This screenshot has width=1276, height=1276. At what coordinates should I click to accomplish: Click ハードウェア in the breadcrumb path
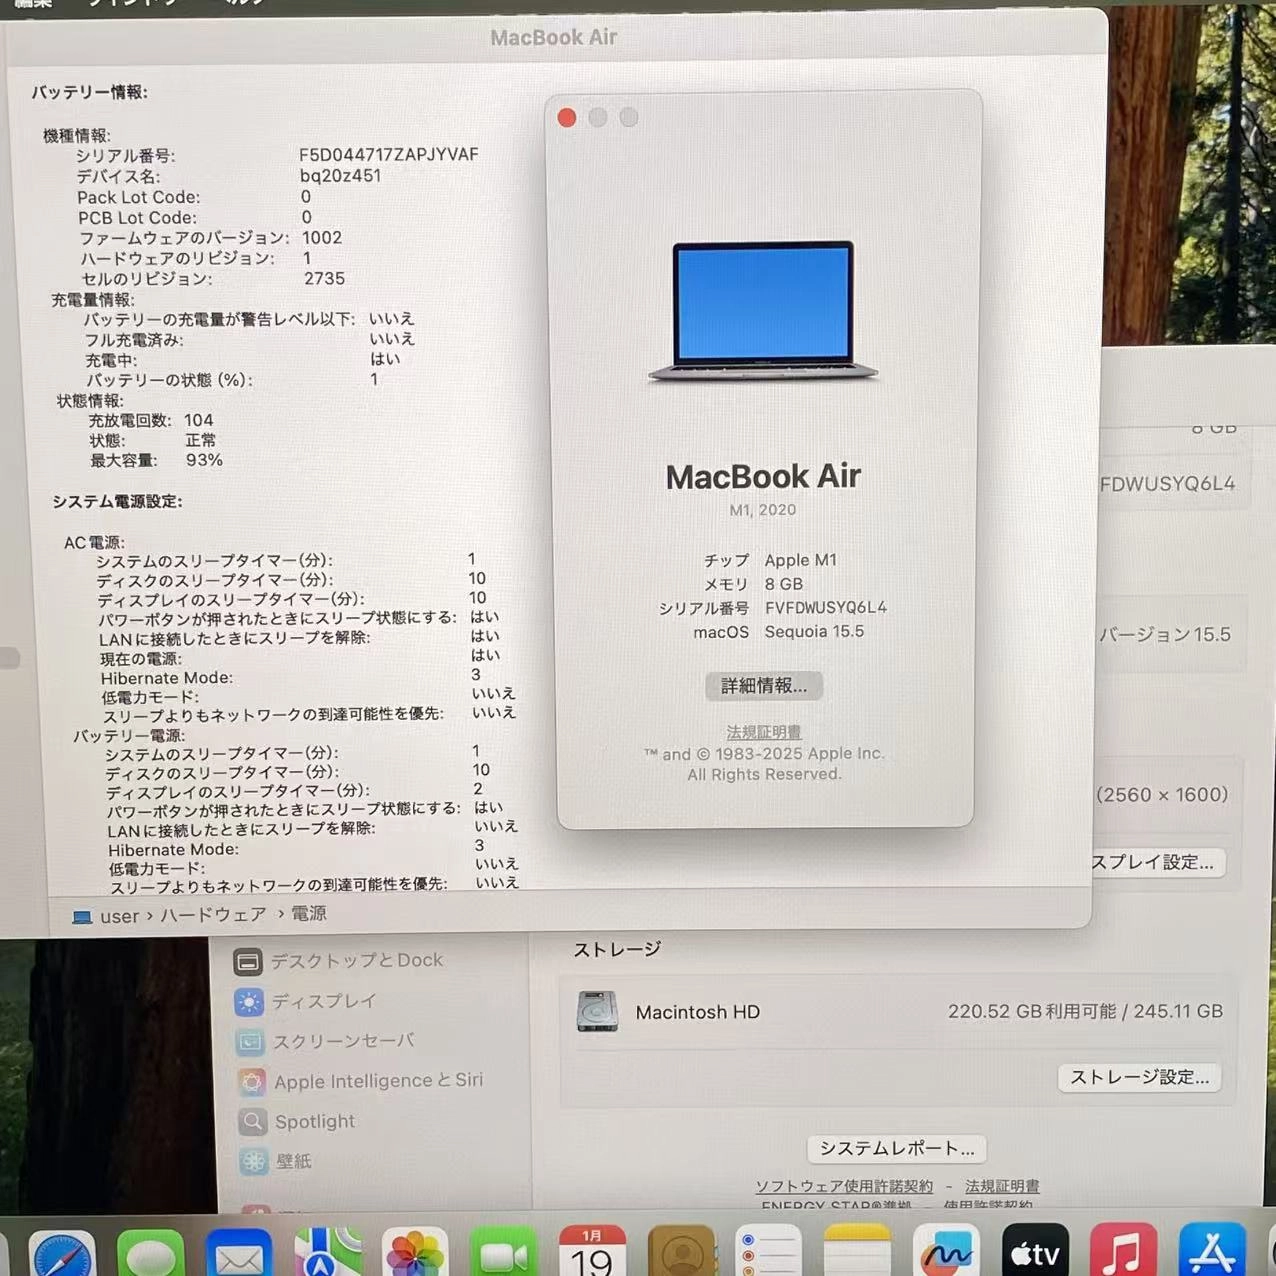coord(212,914)
